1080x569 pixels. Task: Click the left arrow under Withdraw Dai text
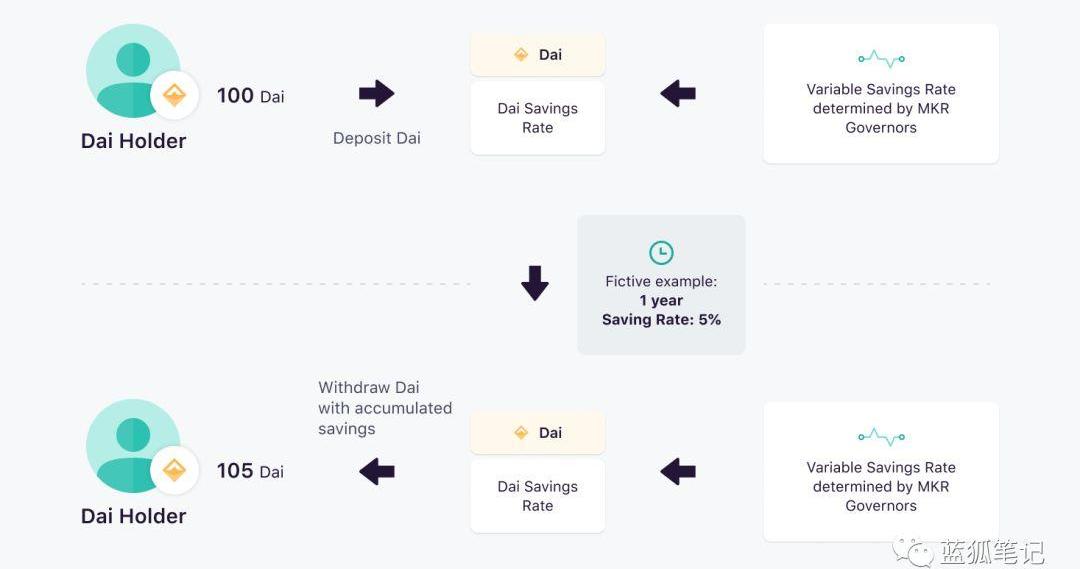(x=377, y=471)
